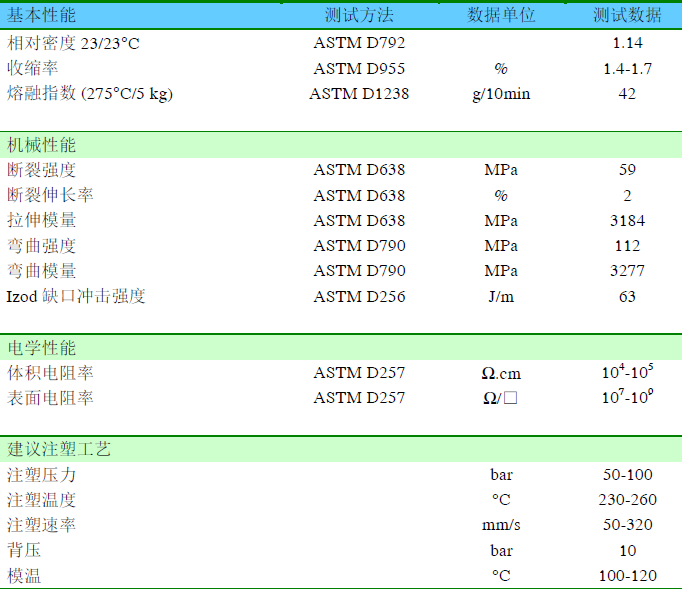Click the 数据单位 column header
The width and height of the screenshot is (682, 589).
pos(501,16)
